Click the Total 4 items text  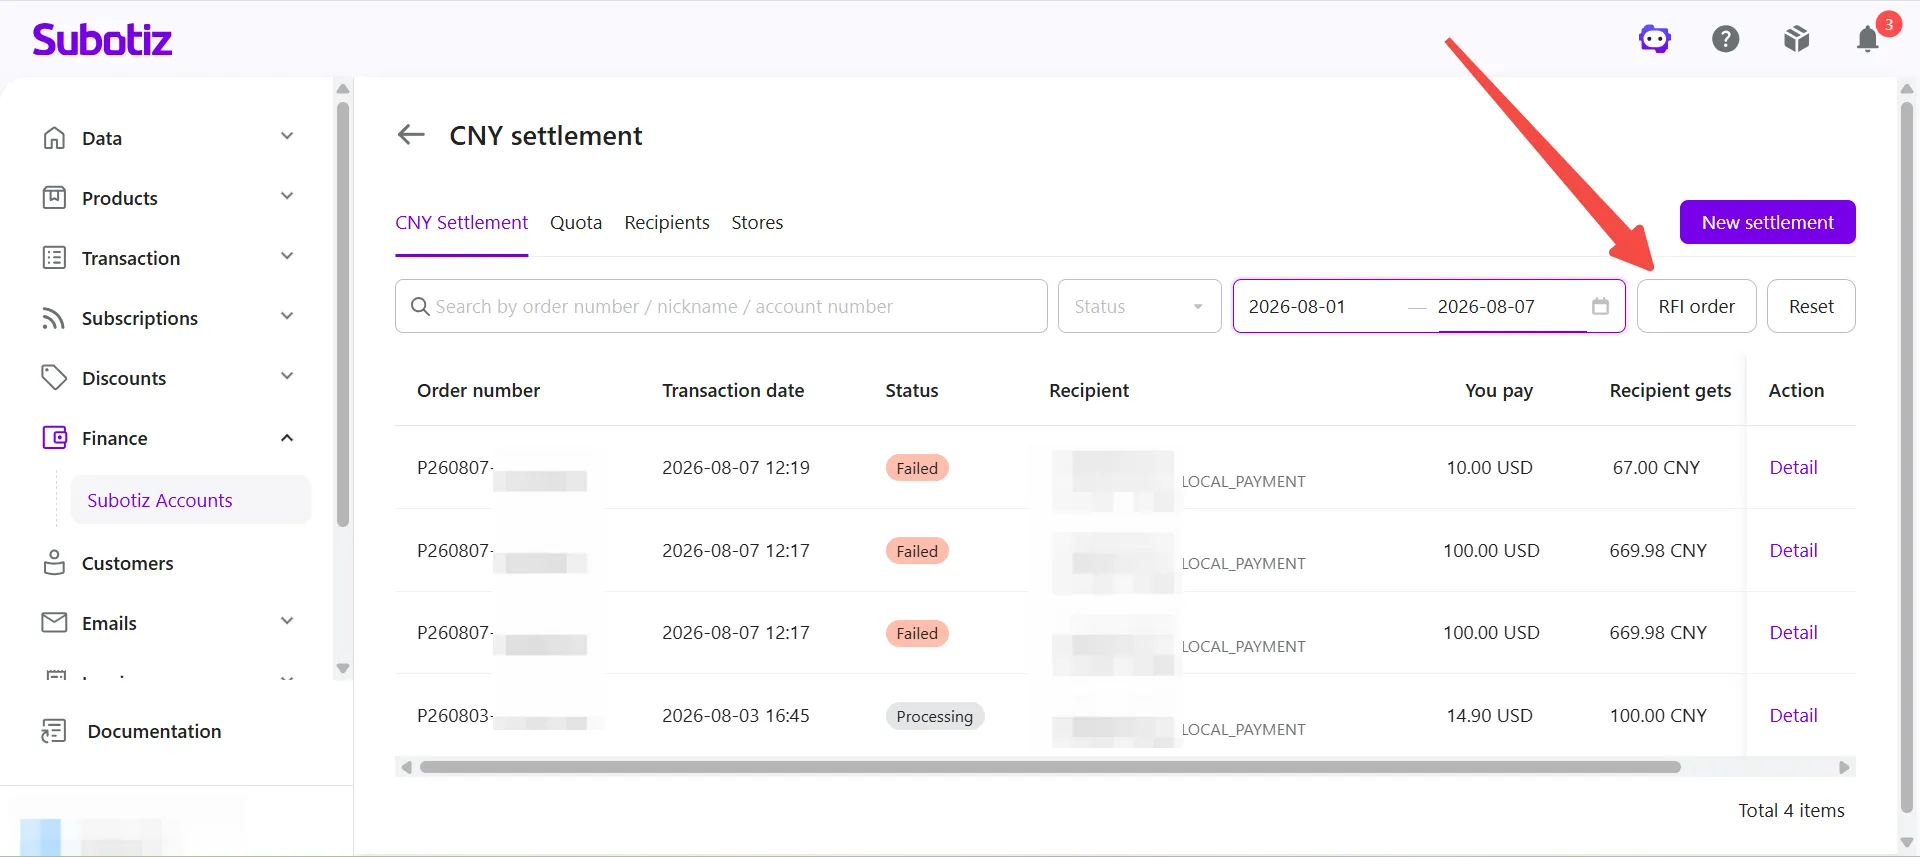click(x=1791, y=810)
